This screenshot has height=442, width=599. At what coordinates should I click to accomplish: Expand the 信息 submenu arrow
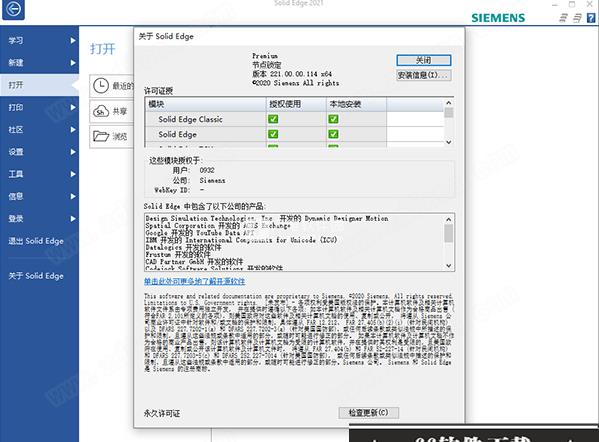[x=73, y=196]
